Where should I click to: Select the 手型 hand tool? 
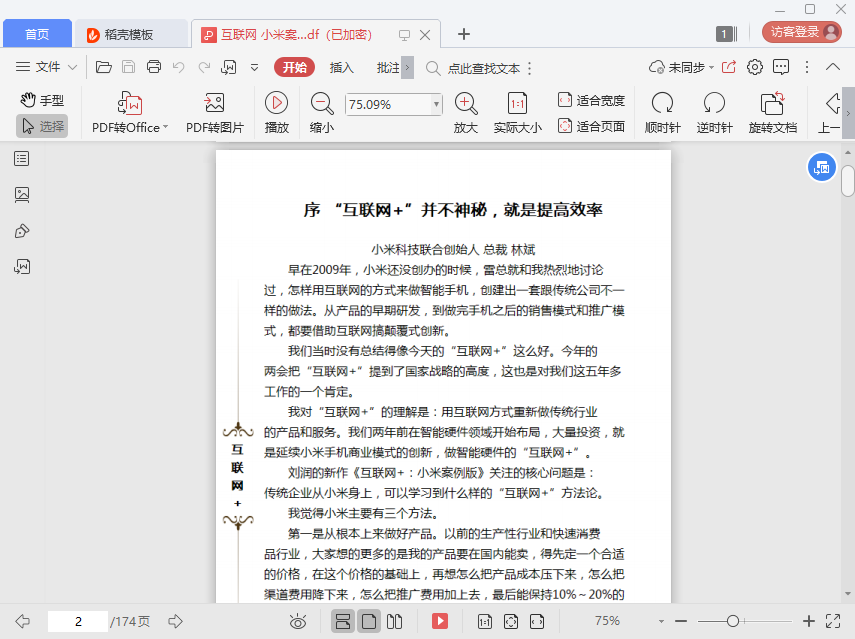tap(42, 100)
